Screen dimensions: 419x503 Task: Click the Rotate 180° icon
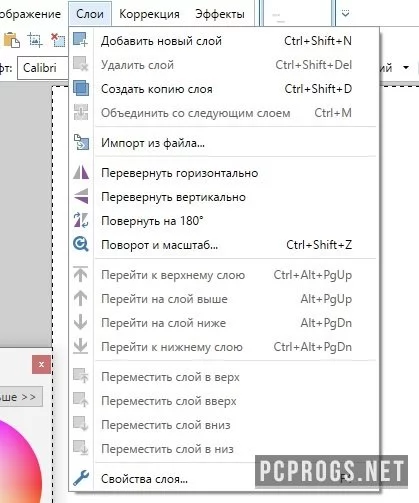pyautogui.click(x=81, y=220)
